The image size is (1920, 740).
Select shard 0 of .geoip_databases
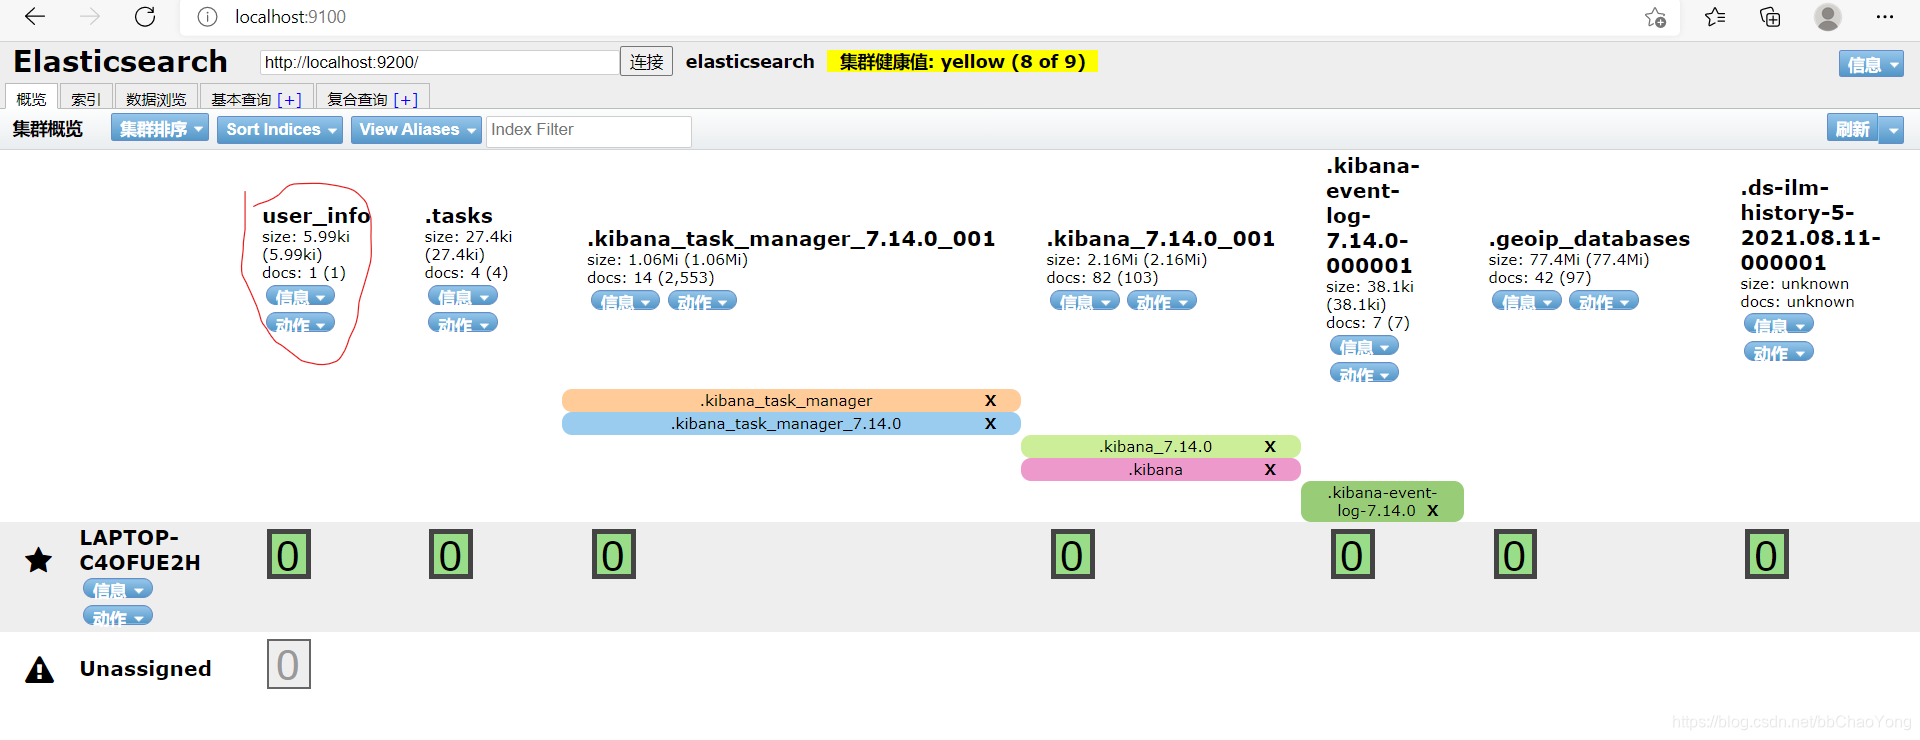click(1515, 555)
